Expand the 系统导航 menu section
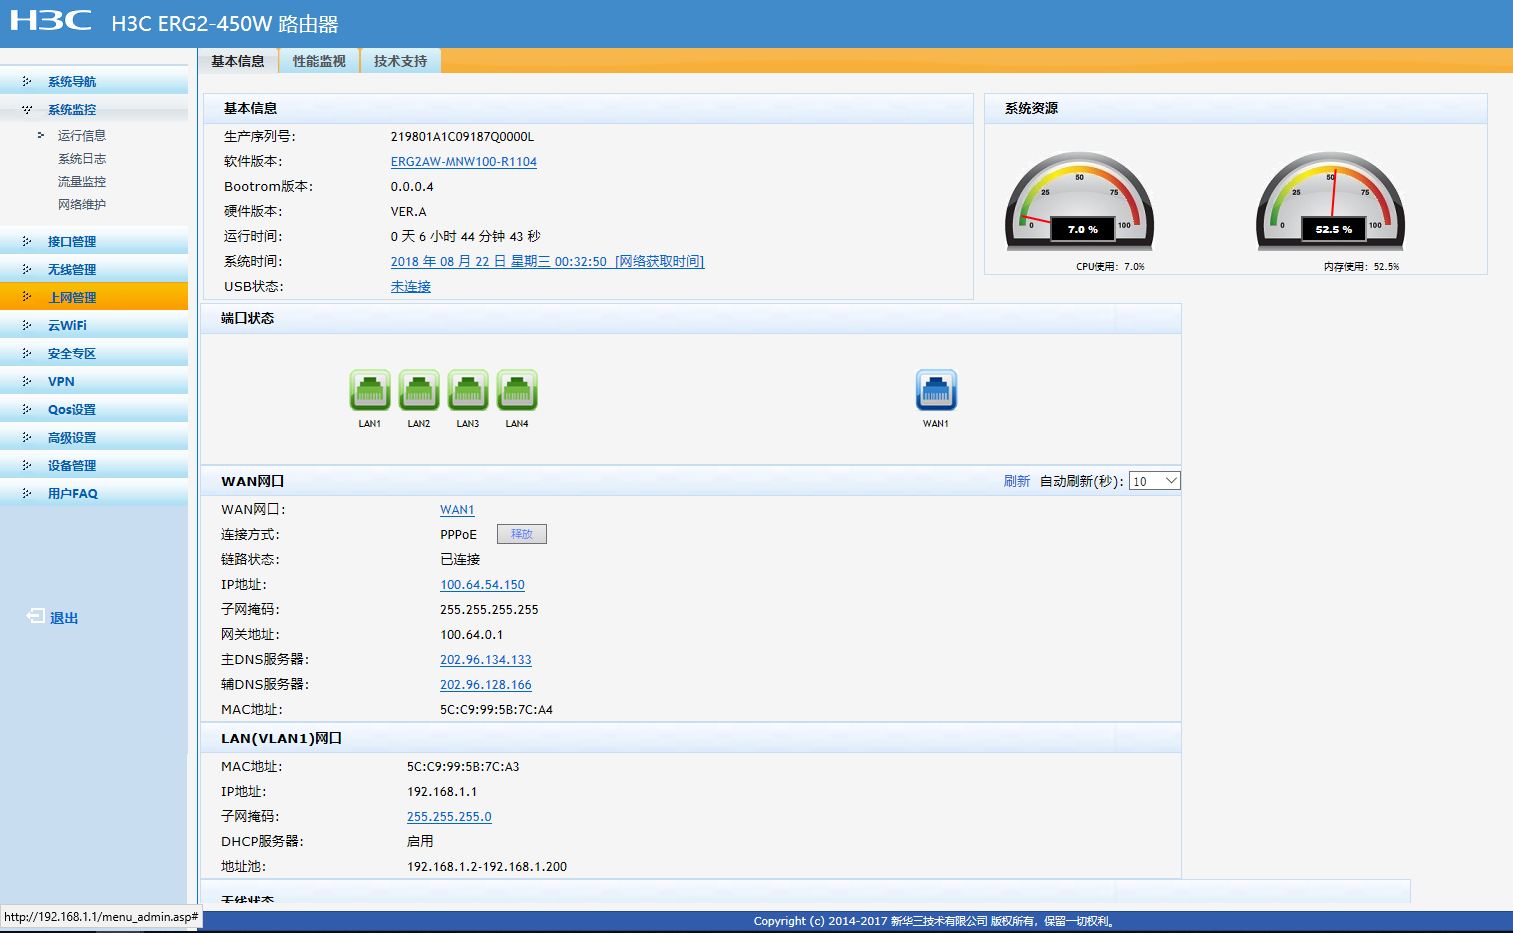The width and height of the screenshot is (1513, 933). pyautogui.click(x=94, y=81)
